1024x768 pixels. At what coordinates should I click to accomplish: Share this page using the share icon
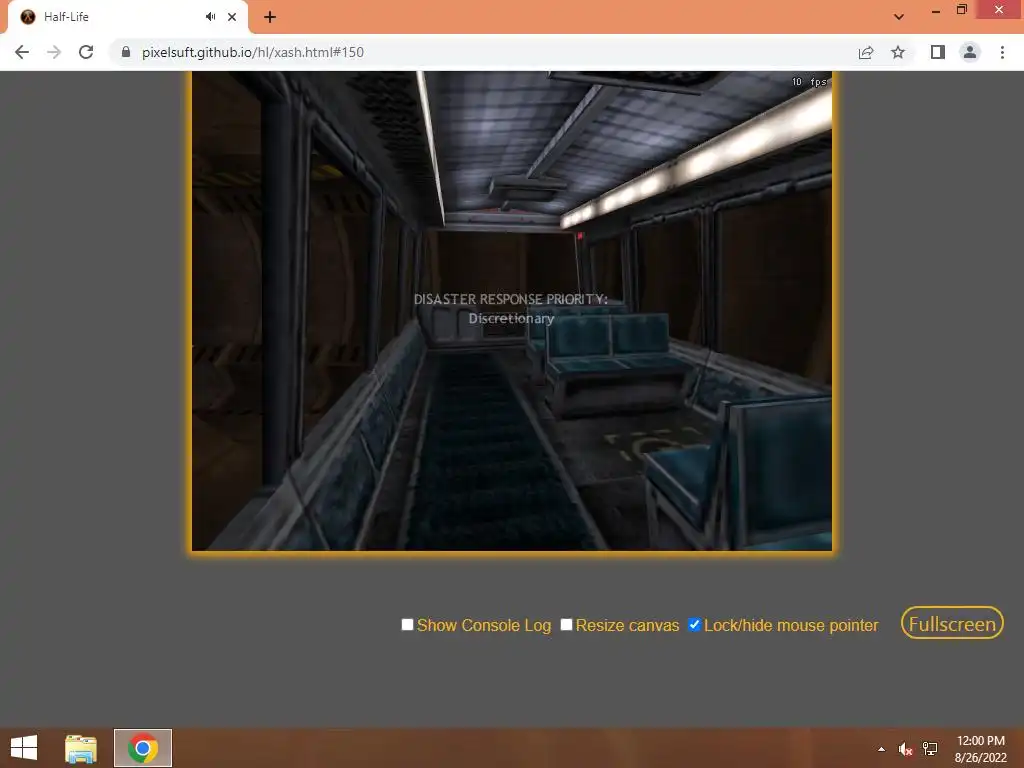point(866,52)
